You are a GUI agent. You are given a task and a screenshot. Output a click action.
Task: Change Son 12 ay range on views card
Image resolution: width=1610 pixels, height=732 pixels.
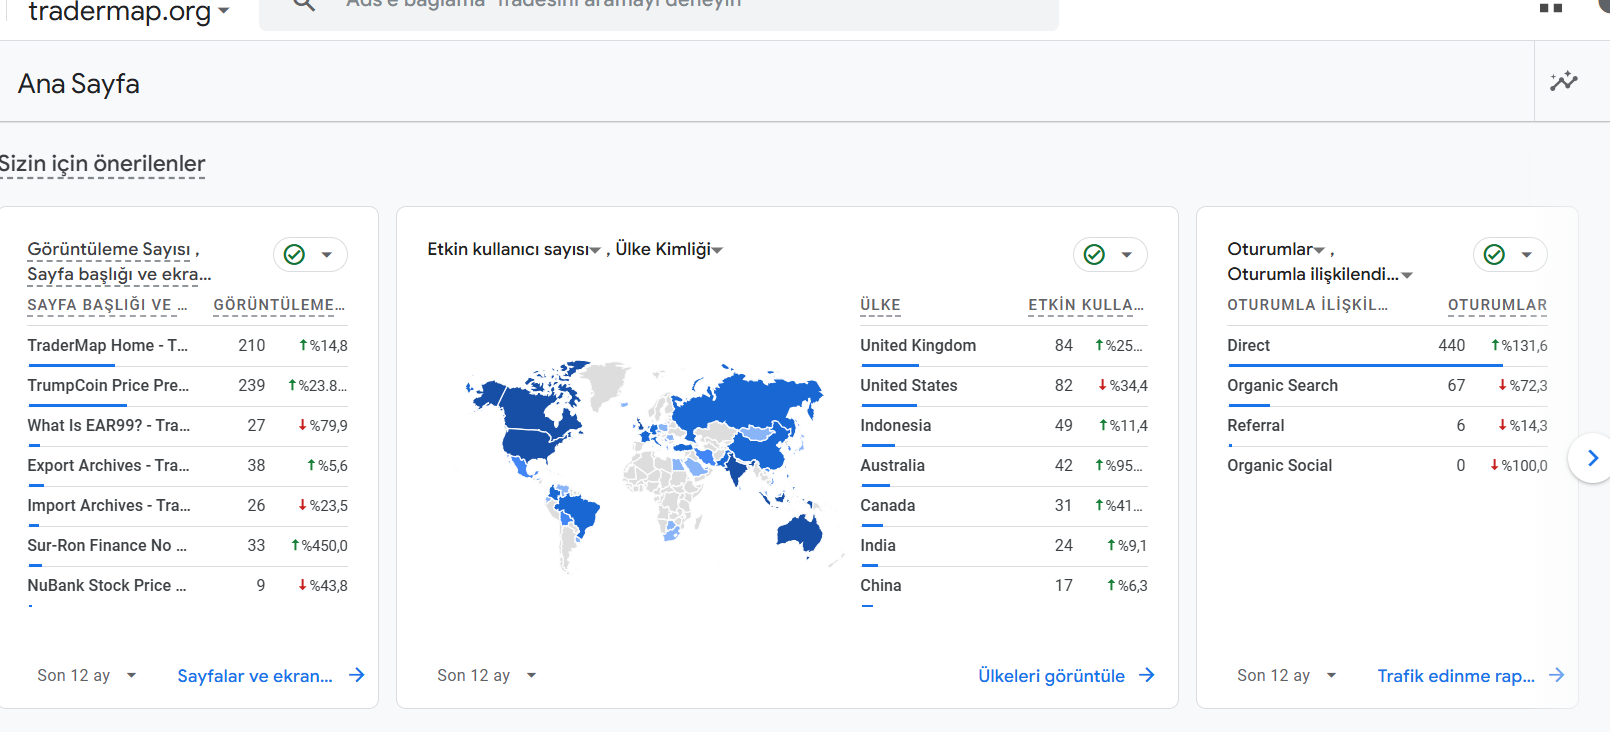pyautogui.click(x=87, y=675)
